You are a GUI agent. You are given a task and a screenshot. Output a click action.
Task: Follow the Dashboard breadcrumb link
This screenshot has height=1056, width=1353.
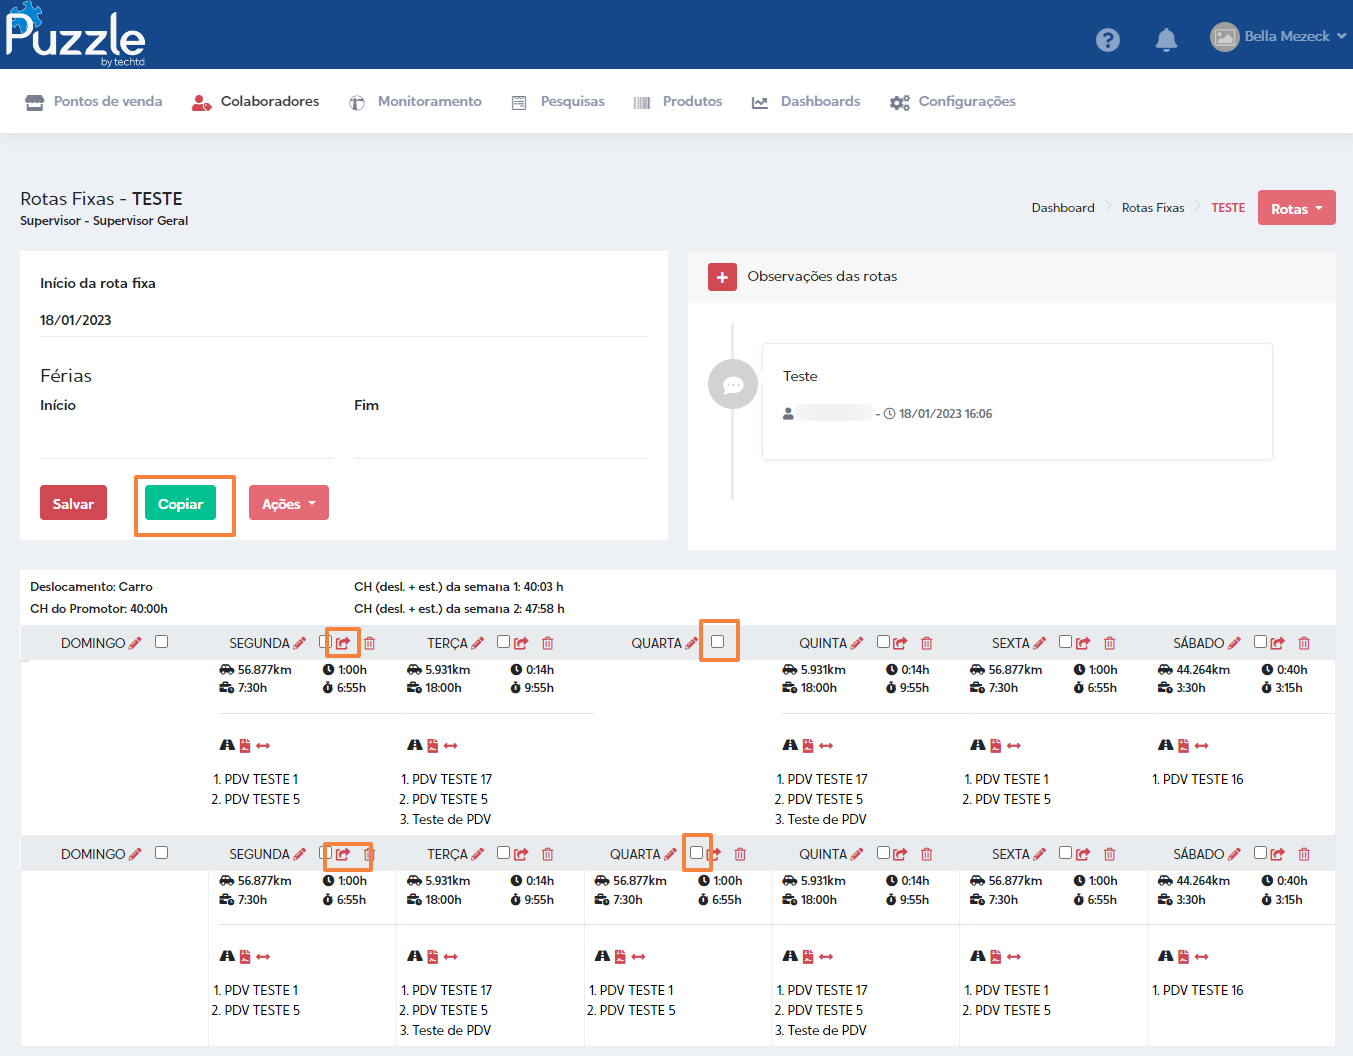coord(1063,208)
